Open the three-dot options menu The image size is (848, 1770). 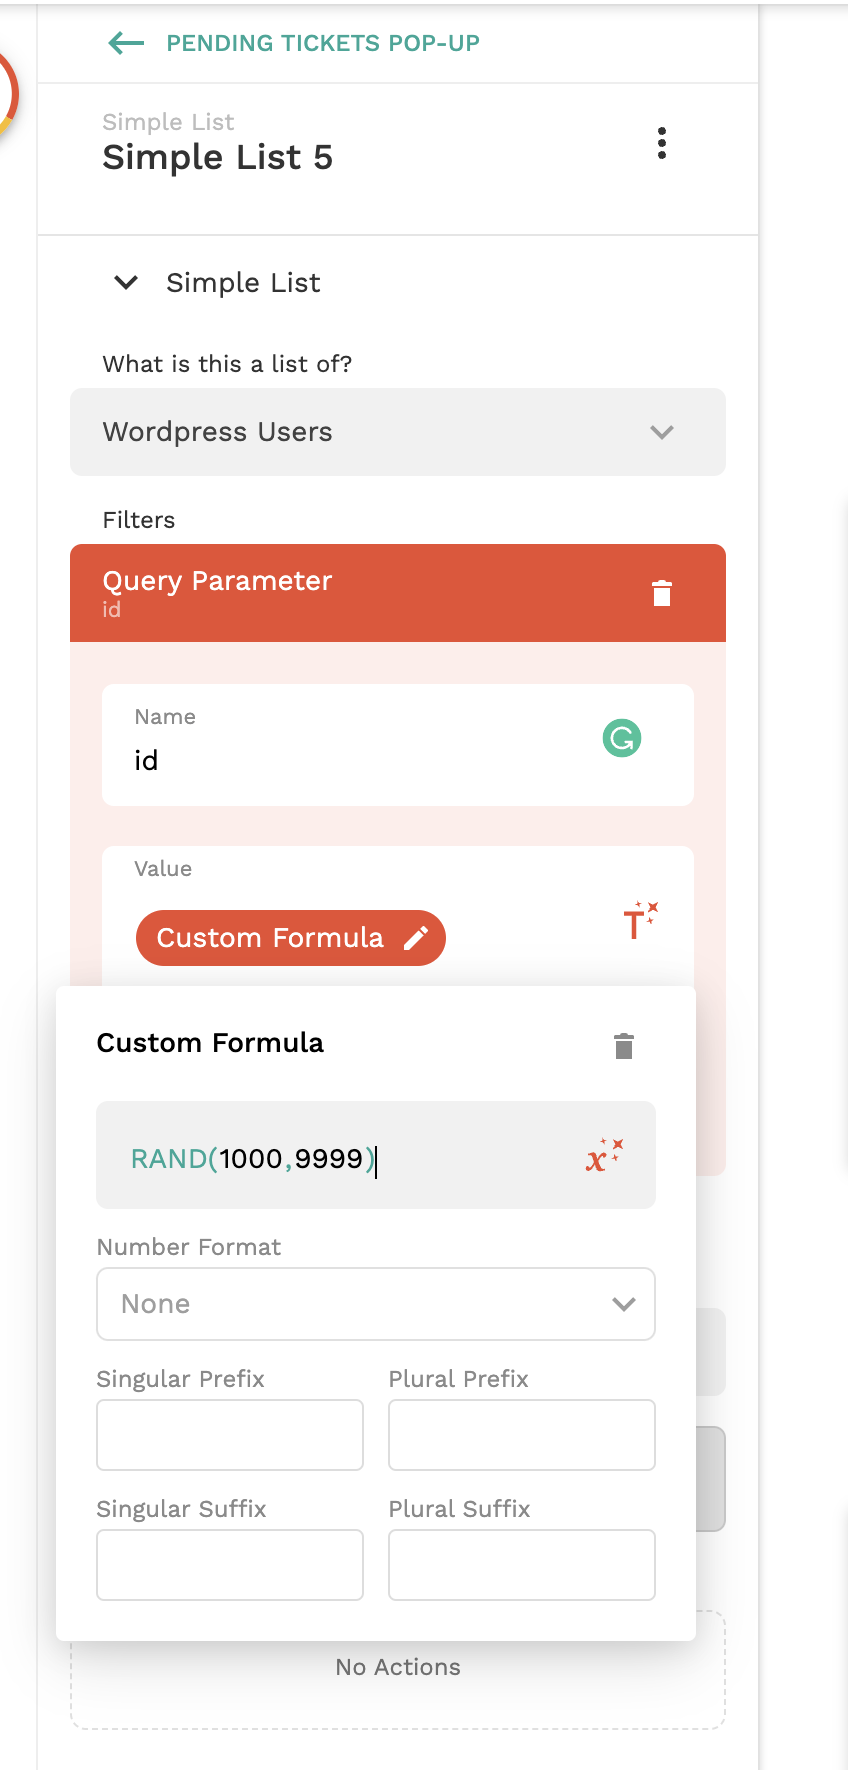(x=661, y=143)
